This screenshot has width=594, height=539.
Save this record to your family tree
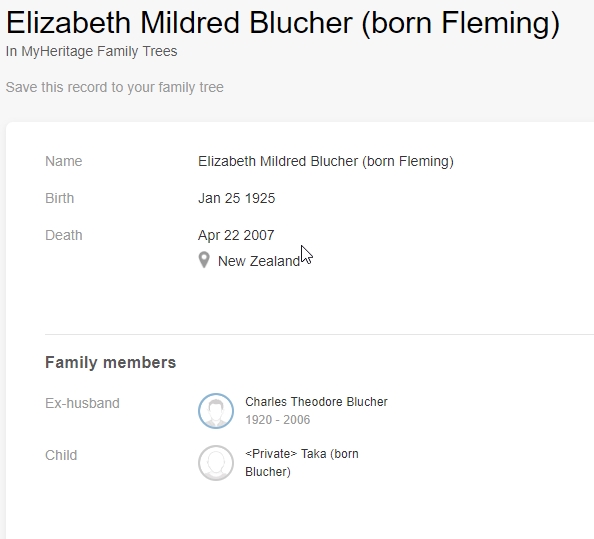pos(114,87)
